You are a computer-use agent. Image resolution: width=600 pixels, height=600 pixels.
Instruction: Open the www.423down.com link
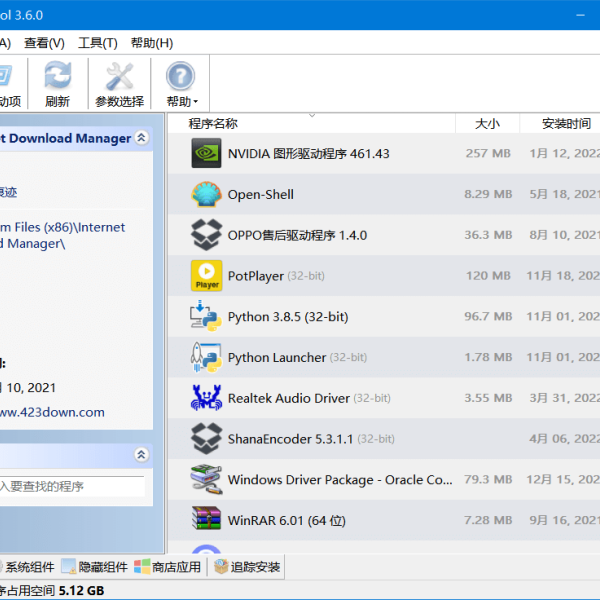pos(52,412)
